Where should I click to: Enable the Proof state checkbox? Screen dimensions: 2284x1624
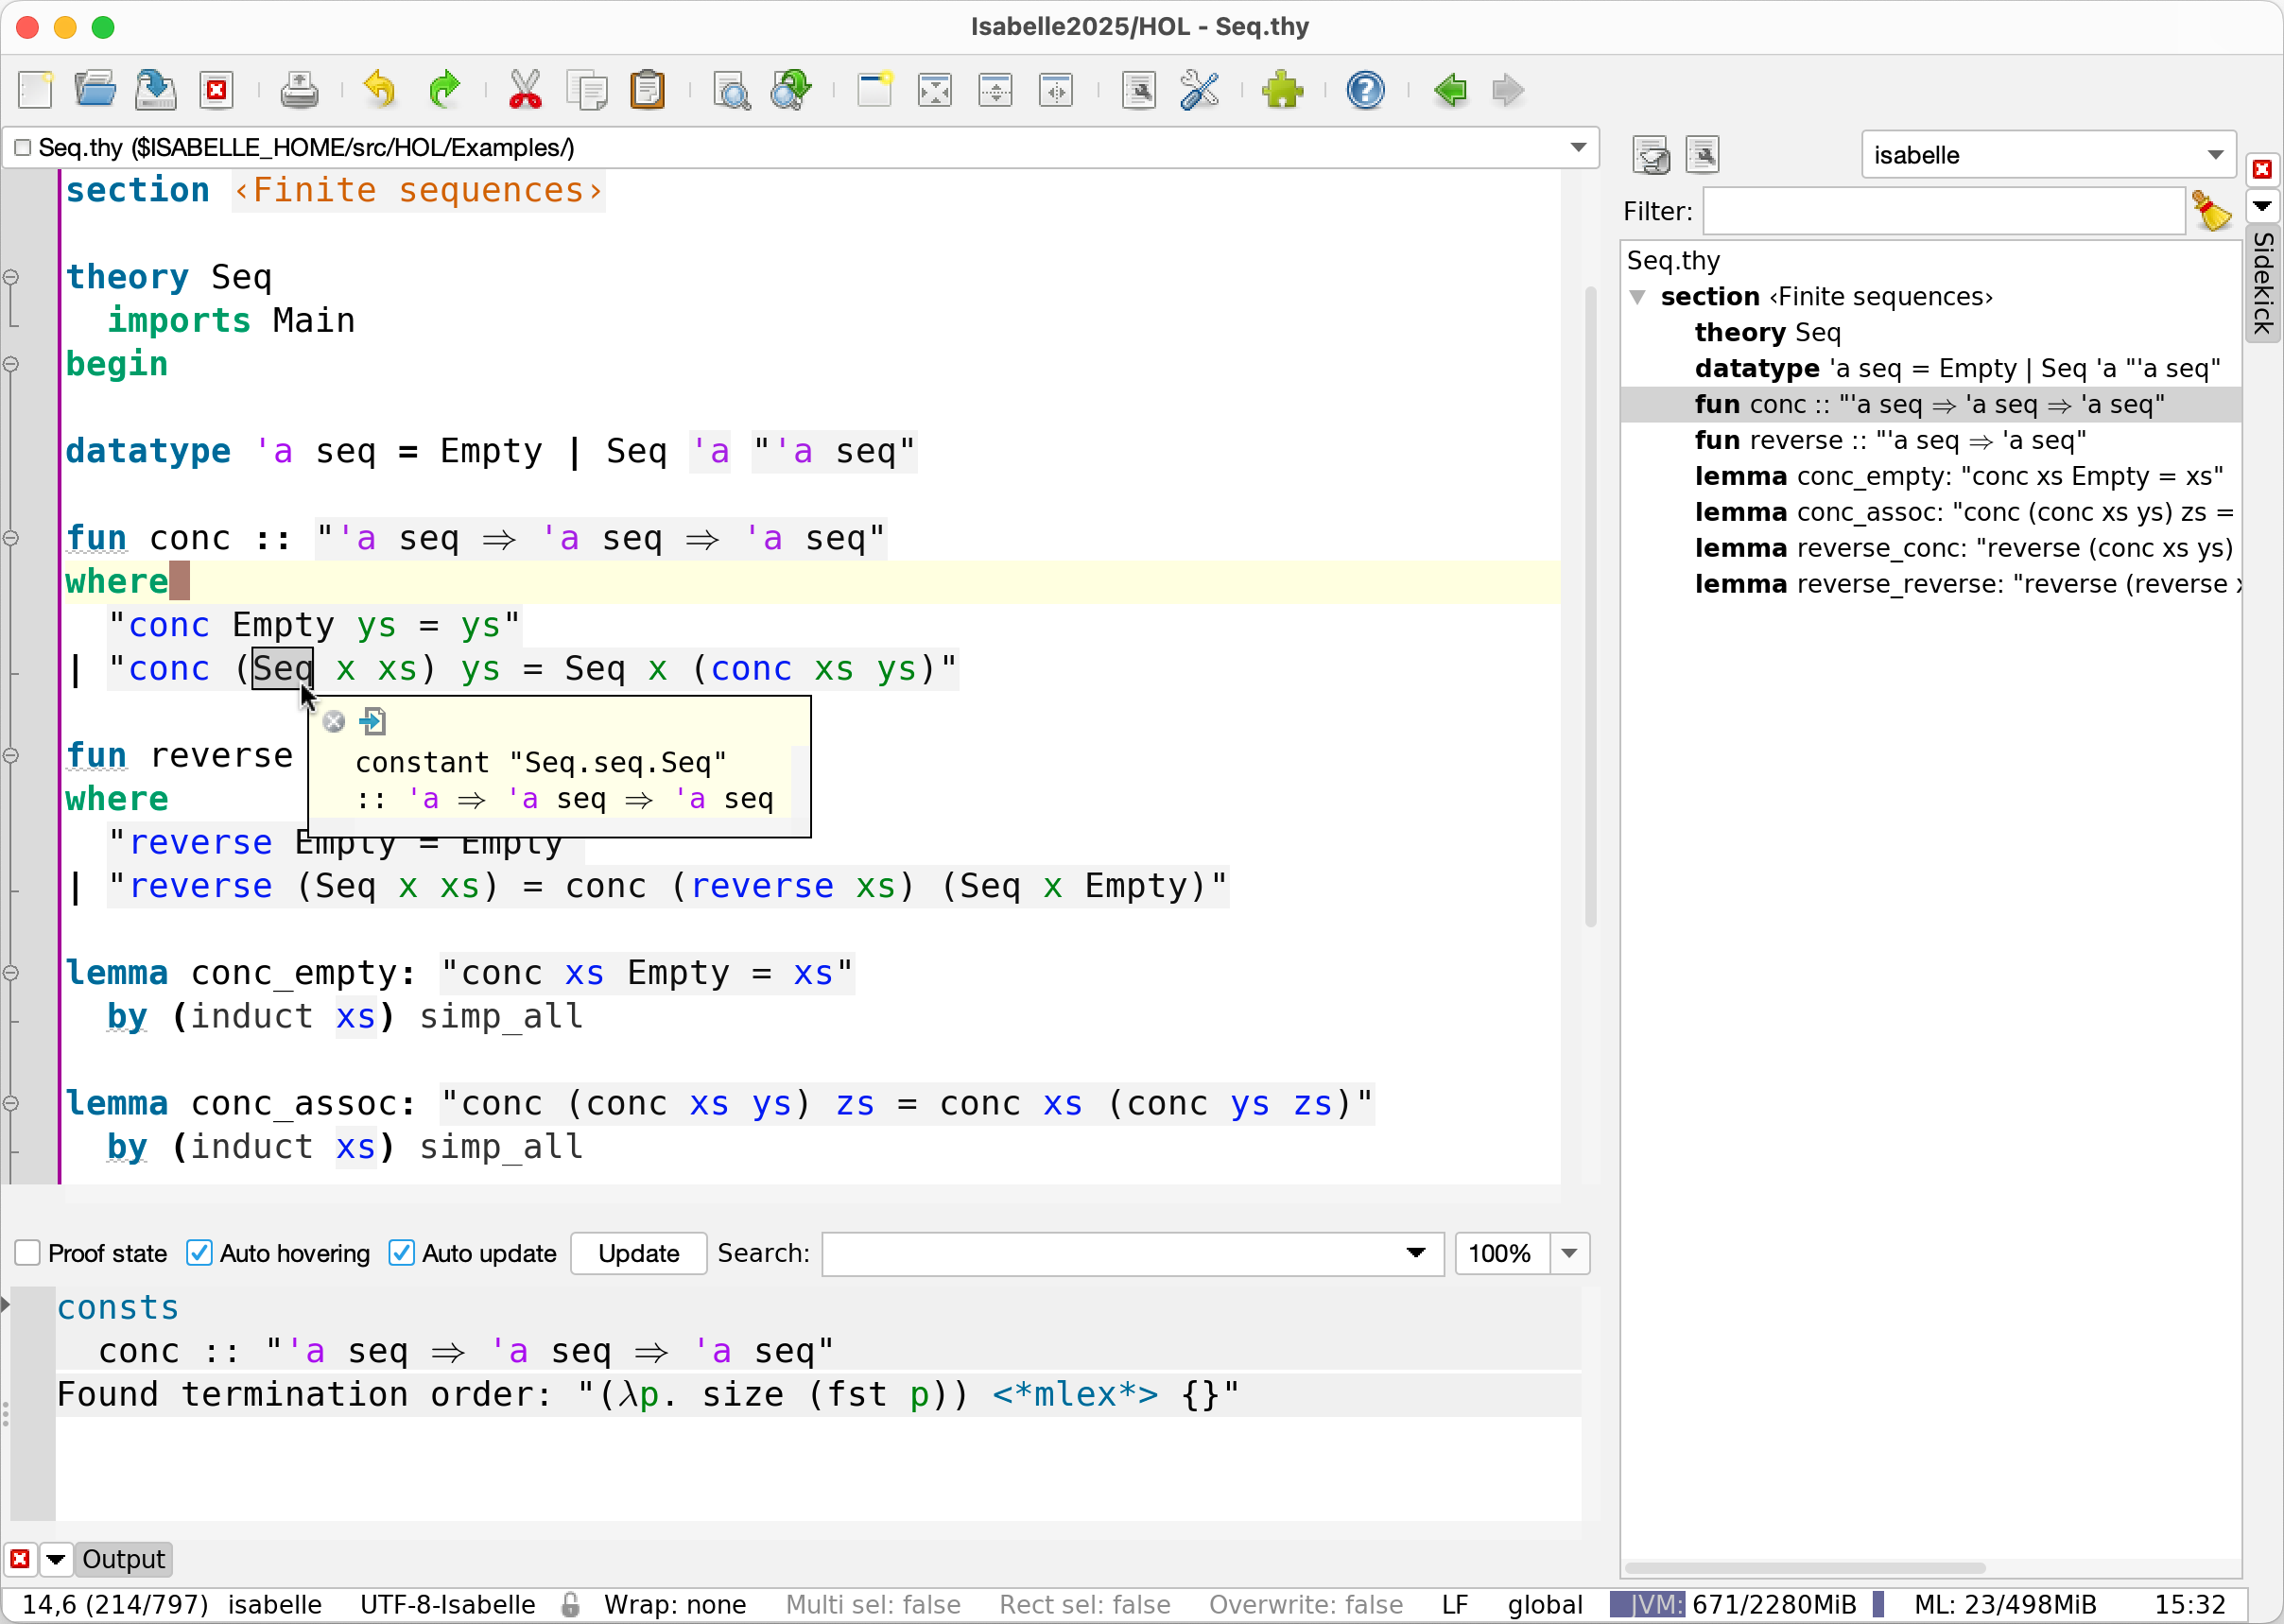[28, 1253]
